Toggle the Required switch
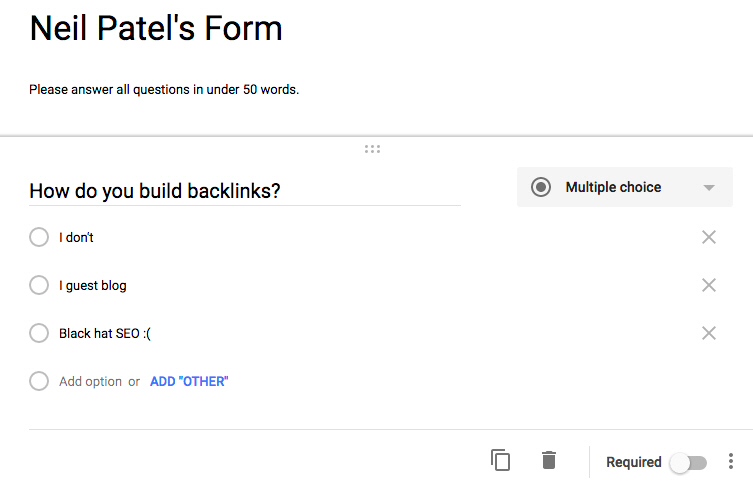 688,462
